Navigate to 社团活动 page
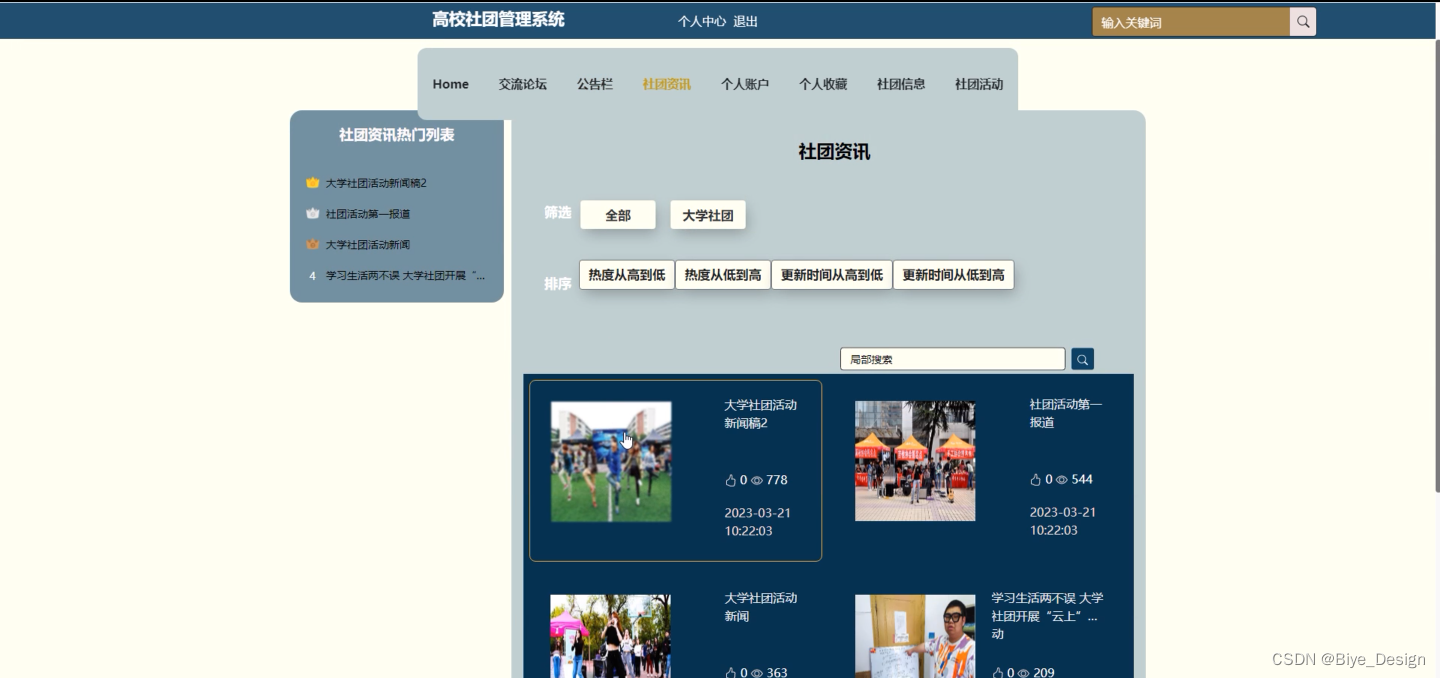The image size is (1440, 678). [x=979, y=84]
